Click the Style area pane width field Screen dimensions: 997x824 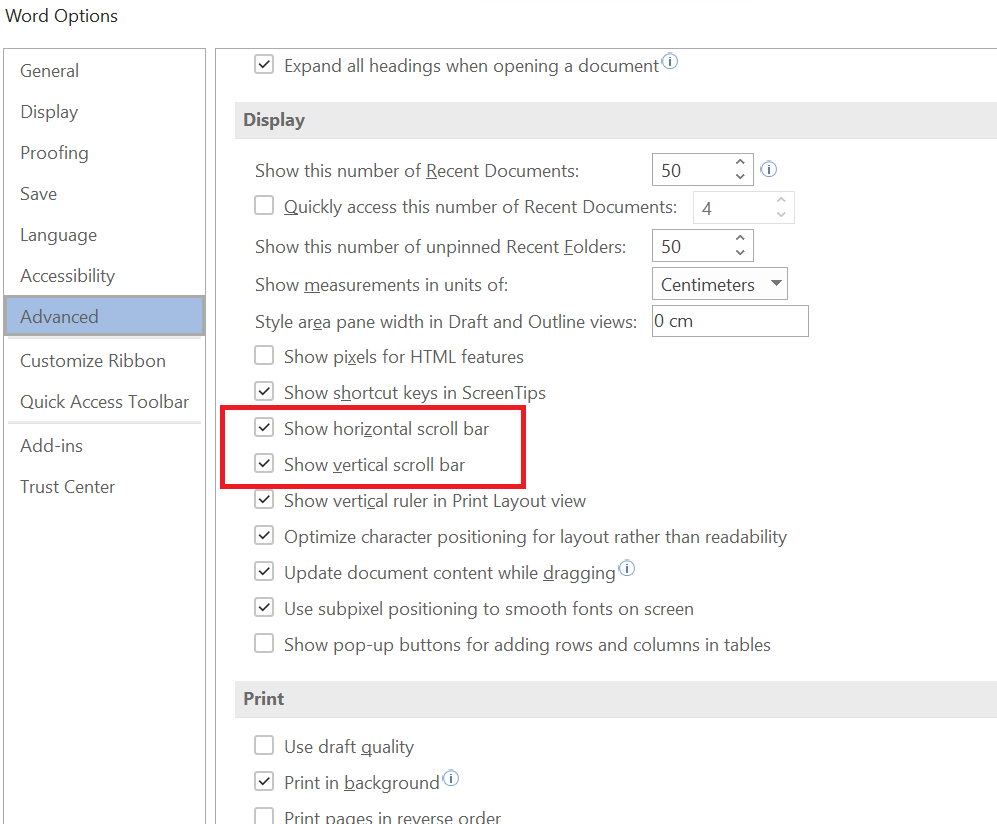pos(730,321)
